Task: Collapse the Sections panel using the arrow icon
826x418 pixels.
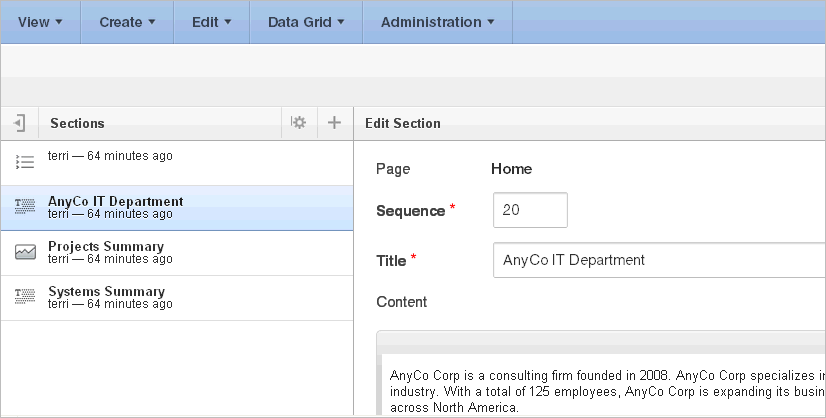Action: coord(20,123)
